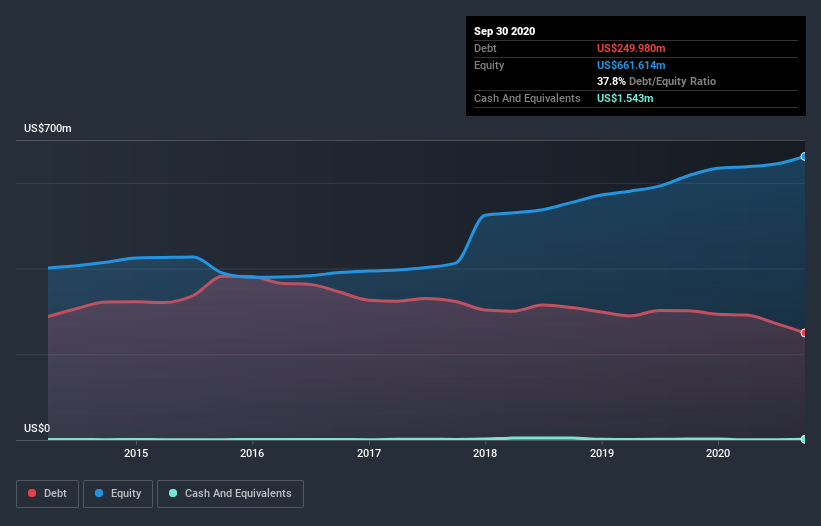The width and height of the screenshot is (821, 526).
Task: Click the Sep 30 2020 tooltip date
Action: tap(505, 31)
